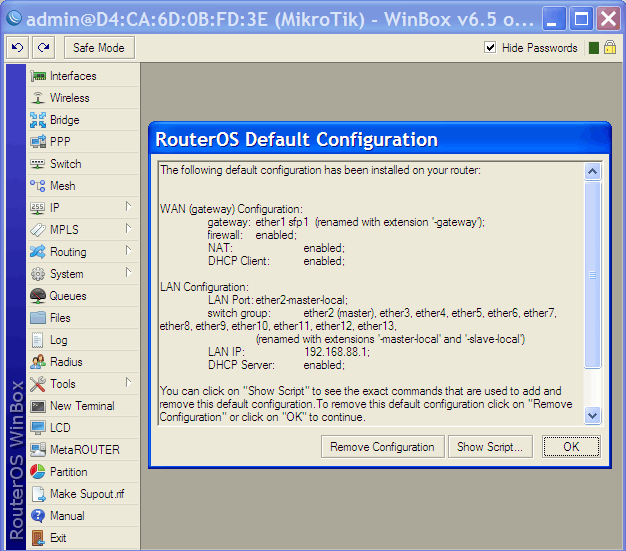Confirm dialog with the OK button

(x=571, y=447)
